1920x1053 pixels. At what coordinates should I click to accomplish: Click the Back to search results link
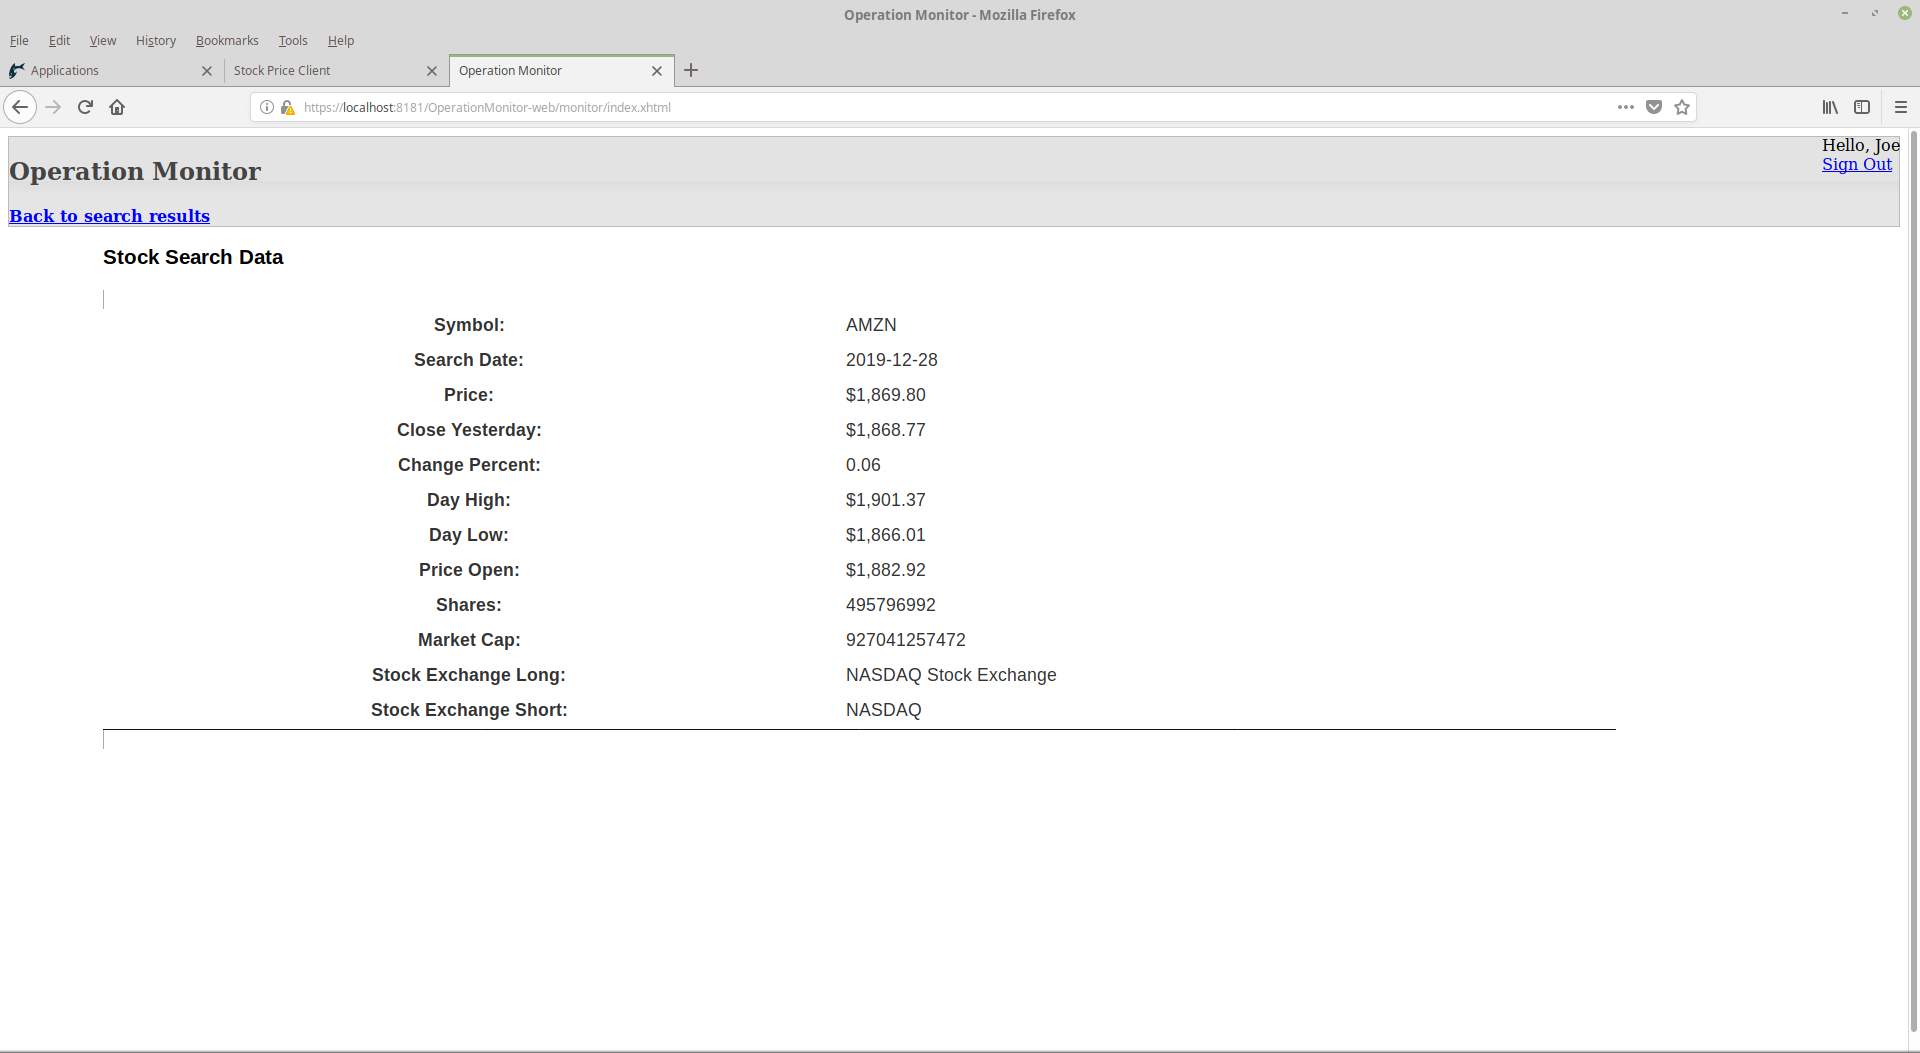tap(110, 216)
